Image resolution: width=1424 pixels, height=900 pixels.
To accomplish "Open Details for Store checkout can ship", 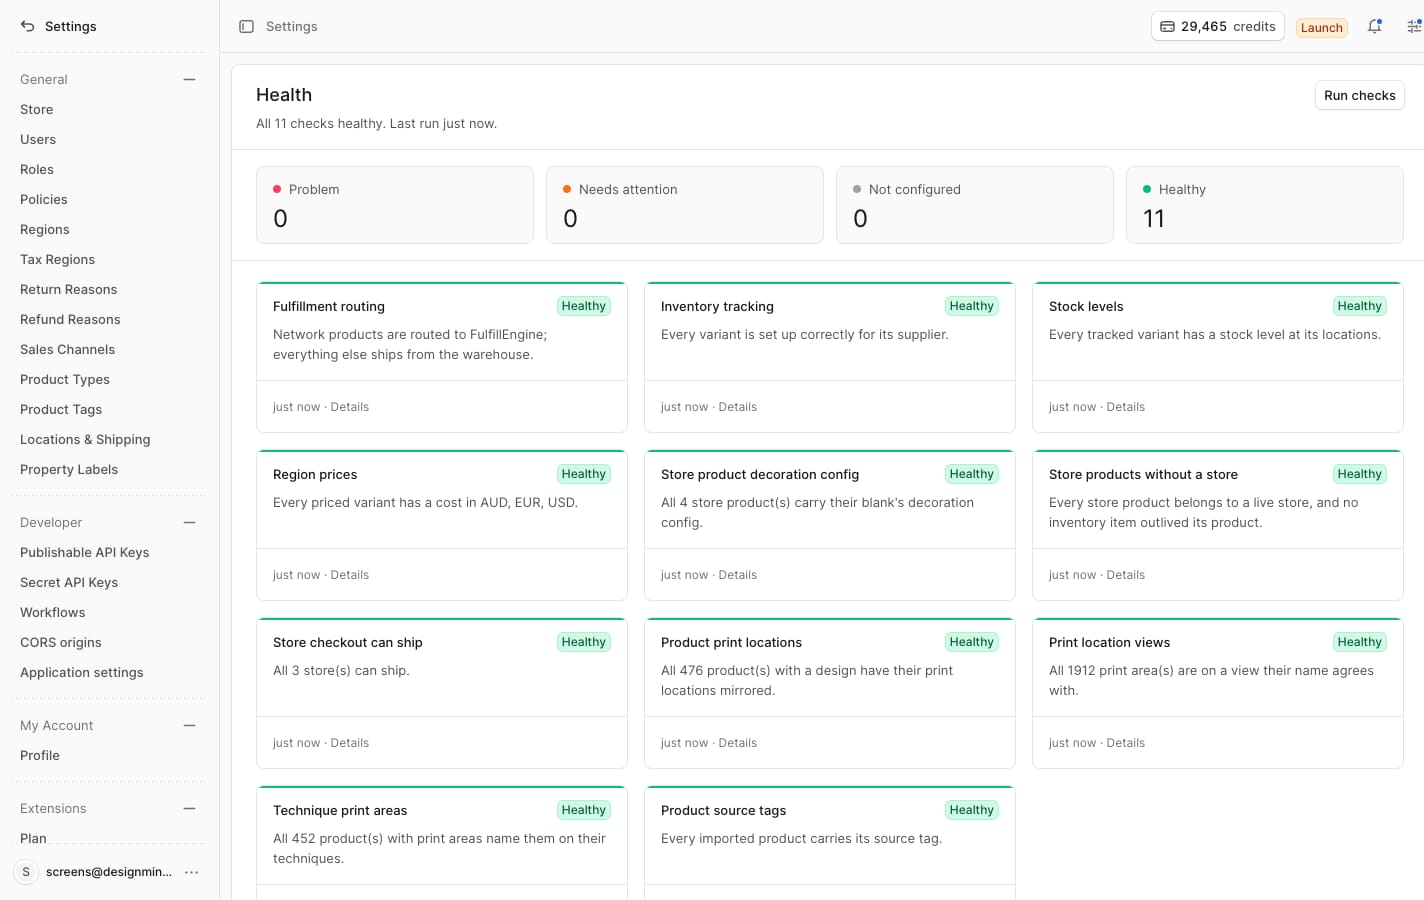I will click(350, 743).
